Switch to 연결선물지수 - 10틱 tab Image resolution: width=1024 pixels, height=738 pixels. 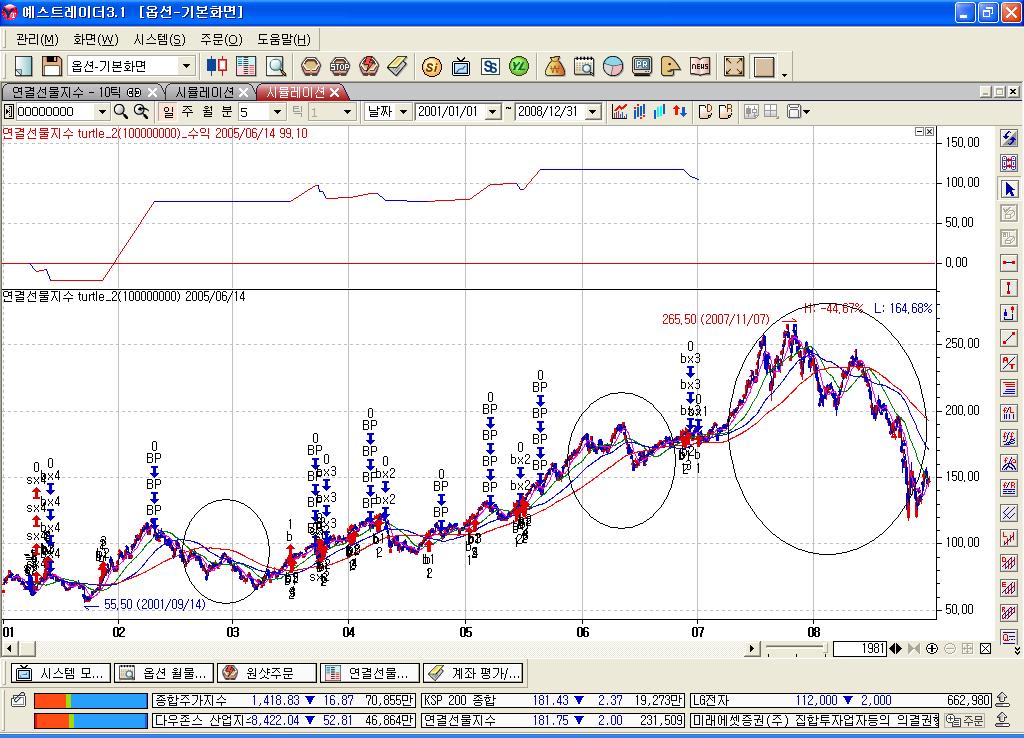[x=77, y=92]
